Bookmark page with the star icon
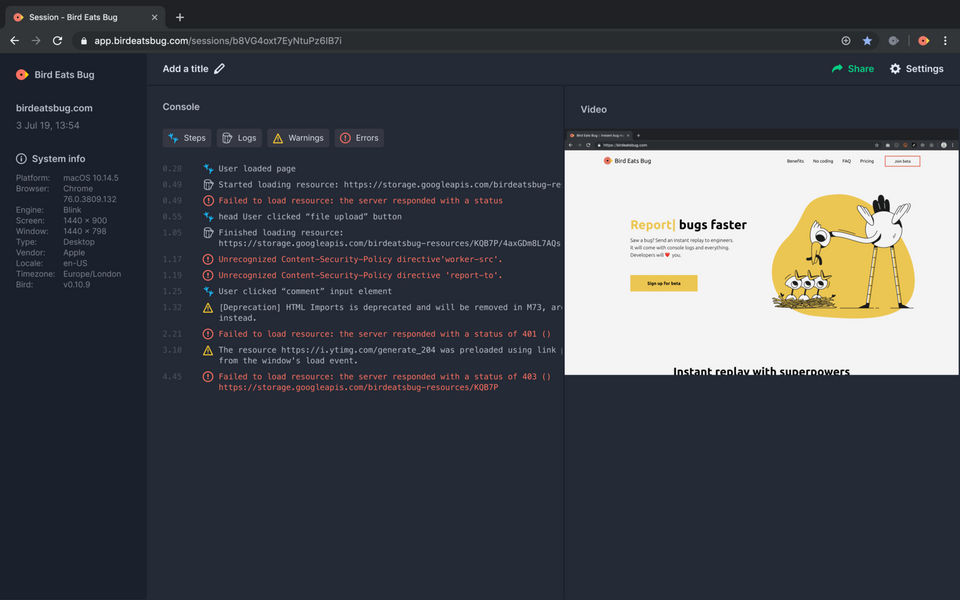 [x=867, y=41]
